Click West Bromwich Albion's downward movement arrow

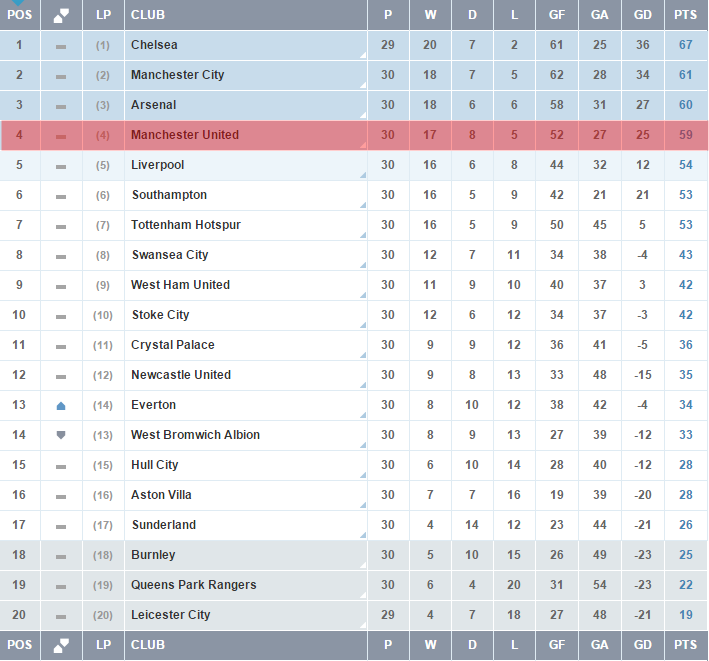(x=61, y=435)
